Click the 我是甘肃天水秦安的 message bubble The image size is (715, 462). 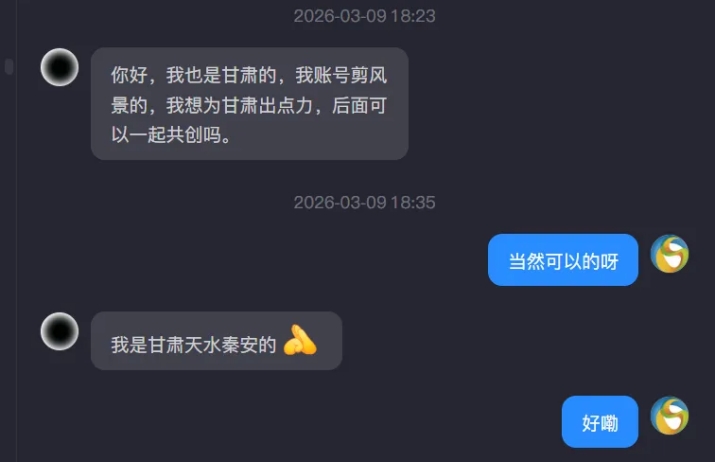(216, 341)
